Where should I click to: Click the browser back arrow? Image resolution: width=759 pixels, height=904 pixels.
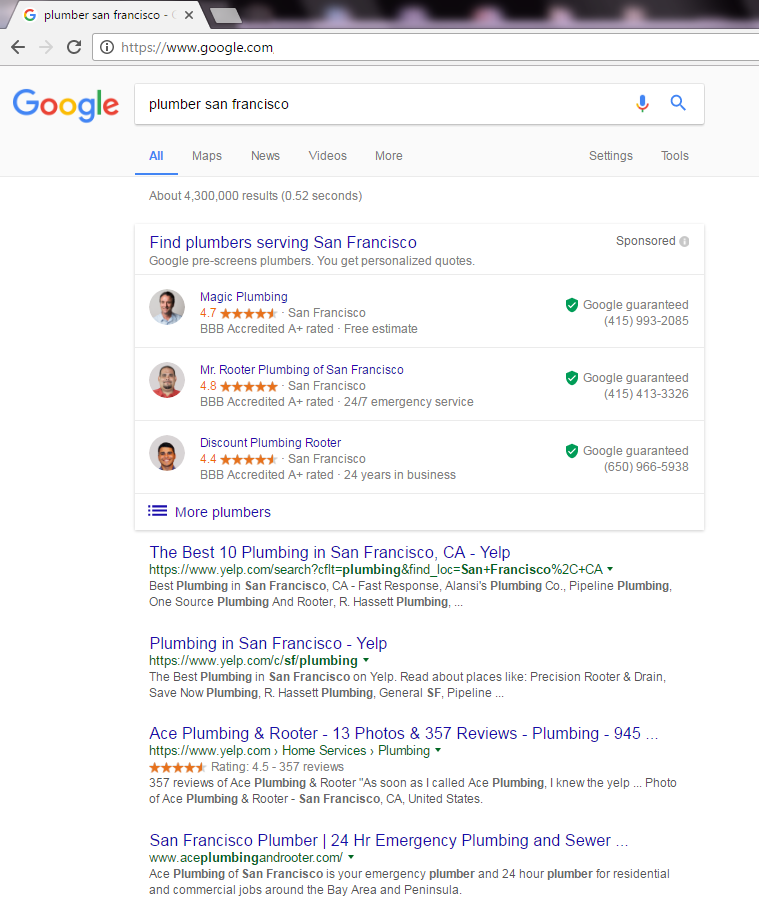click(18, 47)
